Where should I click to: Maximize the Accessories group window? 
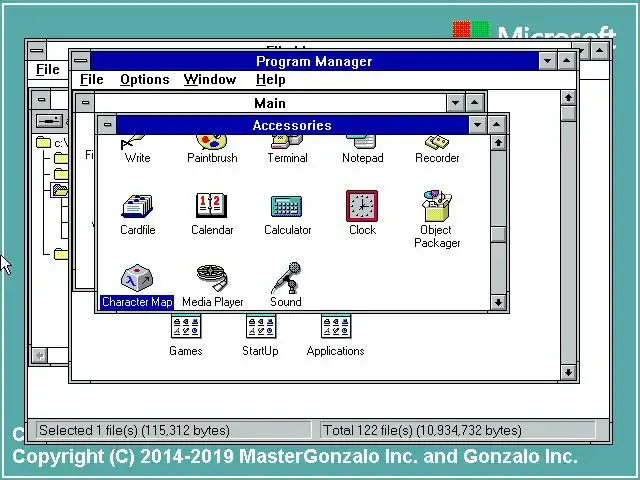[496, 125]
